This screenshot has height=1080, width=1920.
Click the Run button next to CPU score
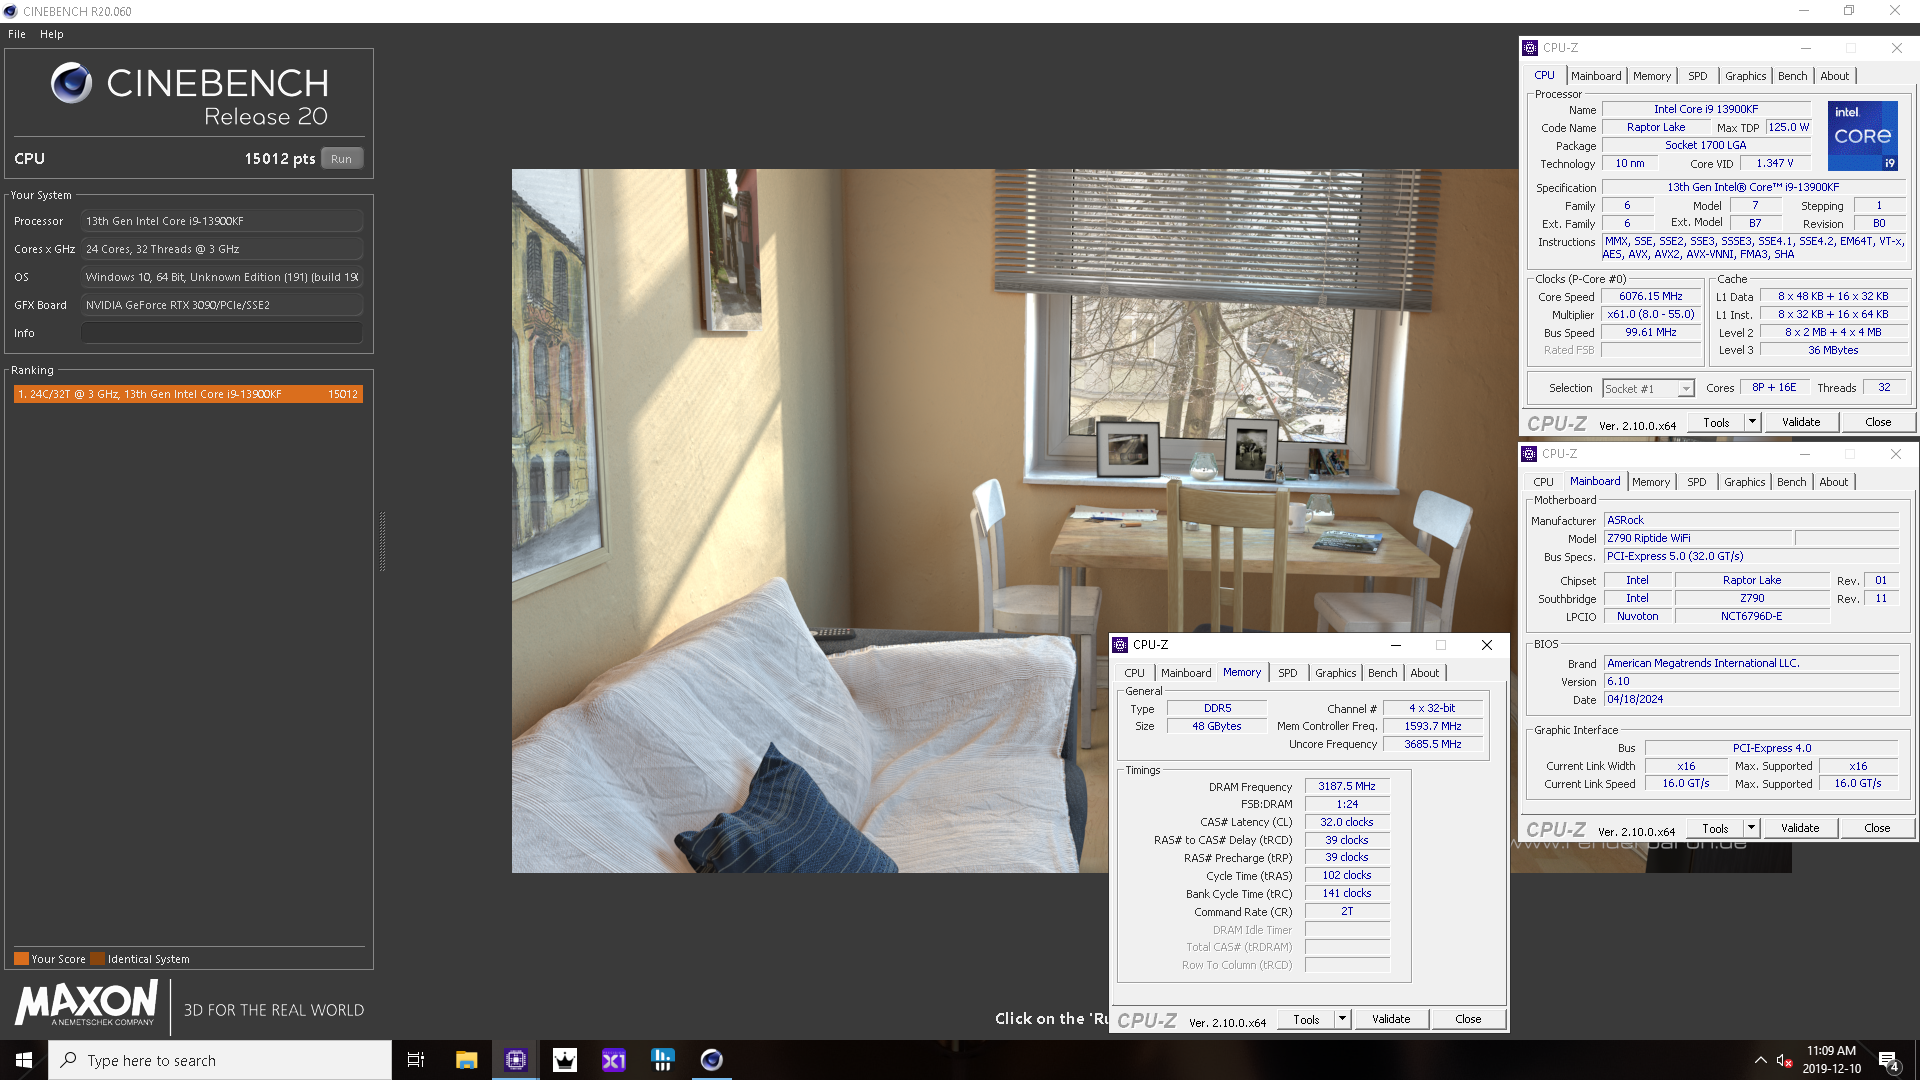(x=341, y=159)
